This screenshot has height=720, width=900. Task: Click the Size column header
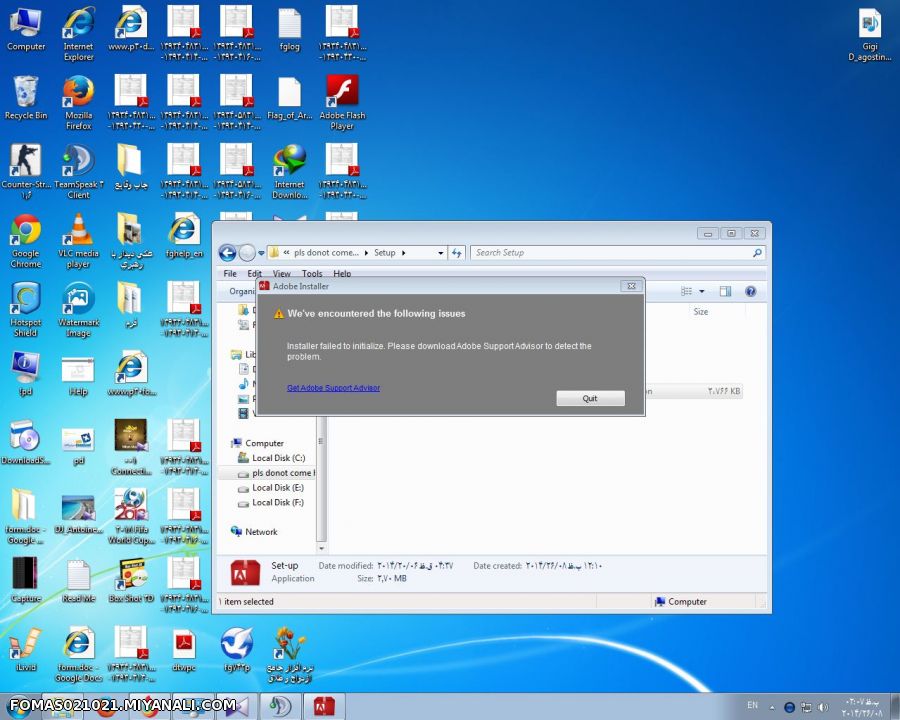click(x=700, y=311)
